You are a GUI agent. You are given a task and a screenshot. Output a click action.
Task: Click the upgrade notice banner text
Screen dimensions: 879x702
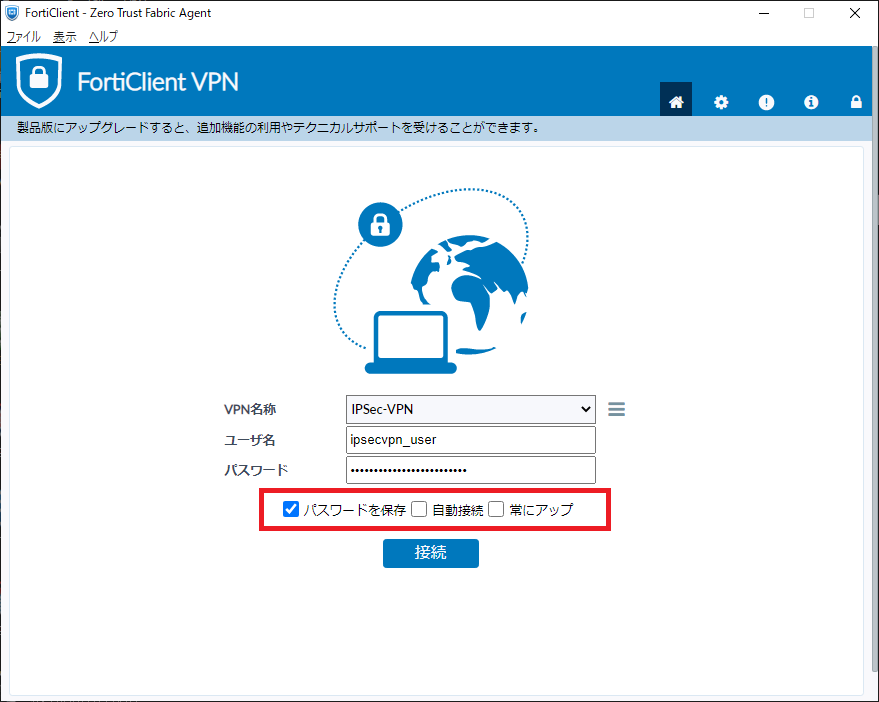click(x=279, y=128)
